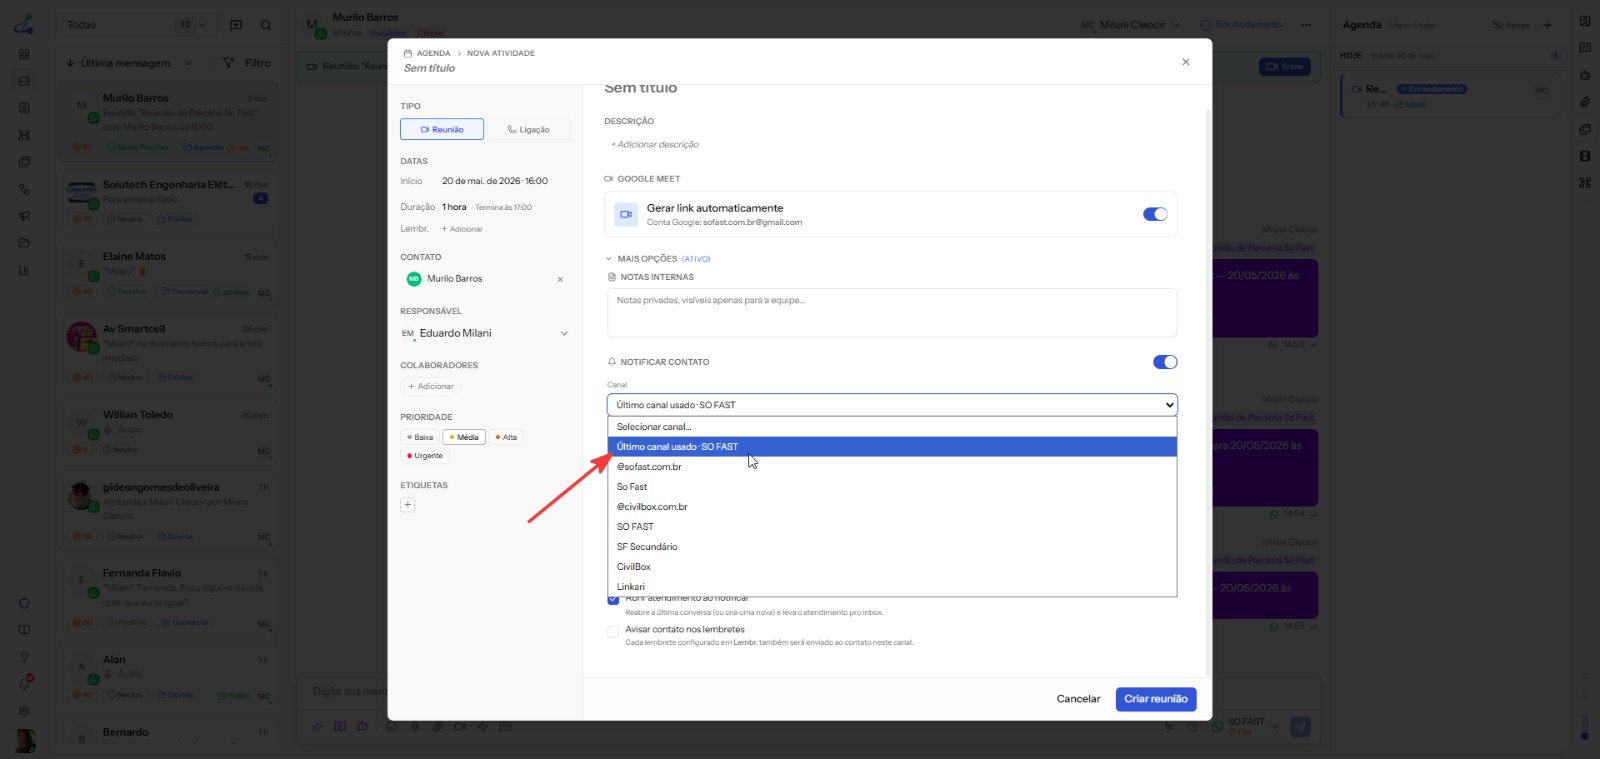Select the Ligação activity type
1600x759 pixels.
click(528, 129)
